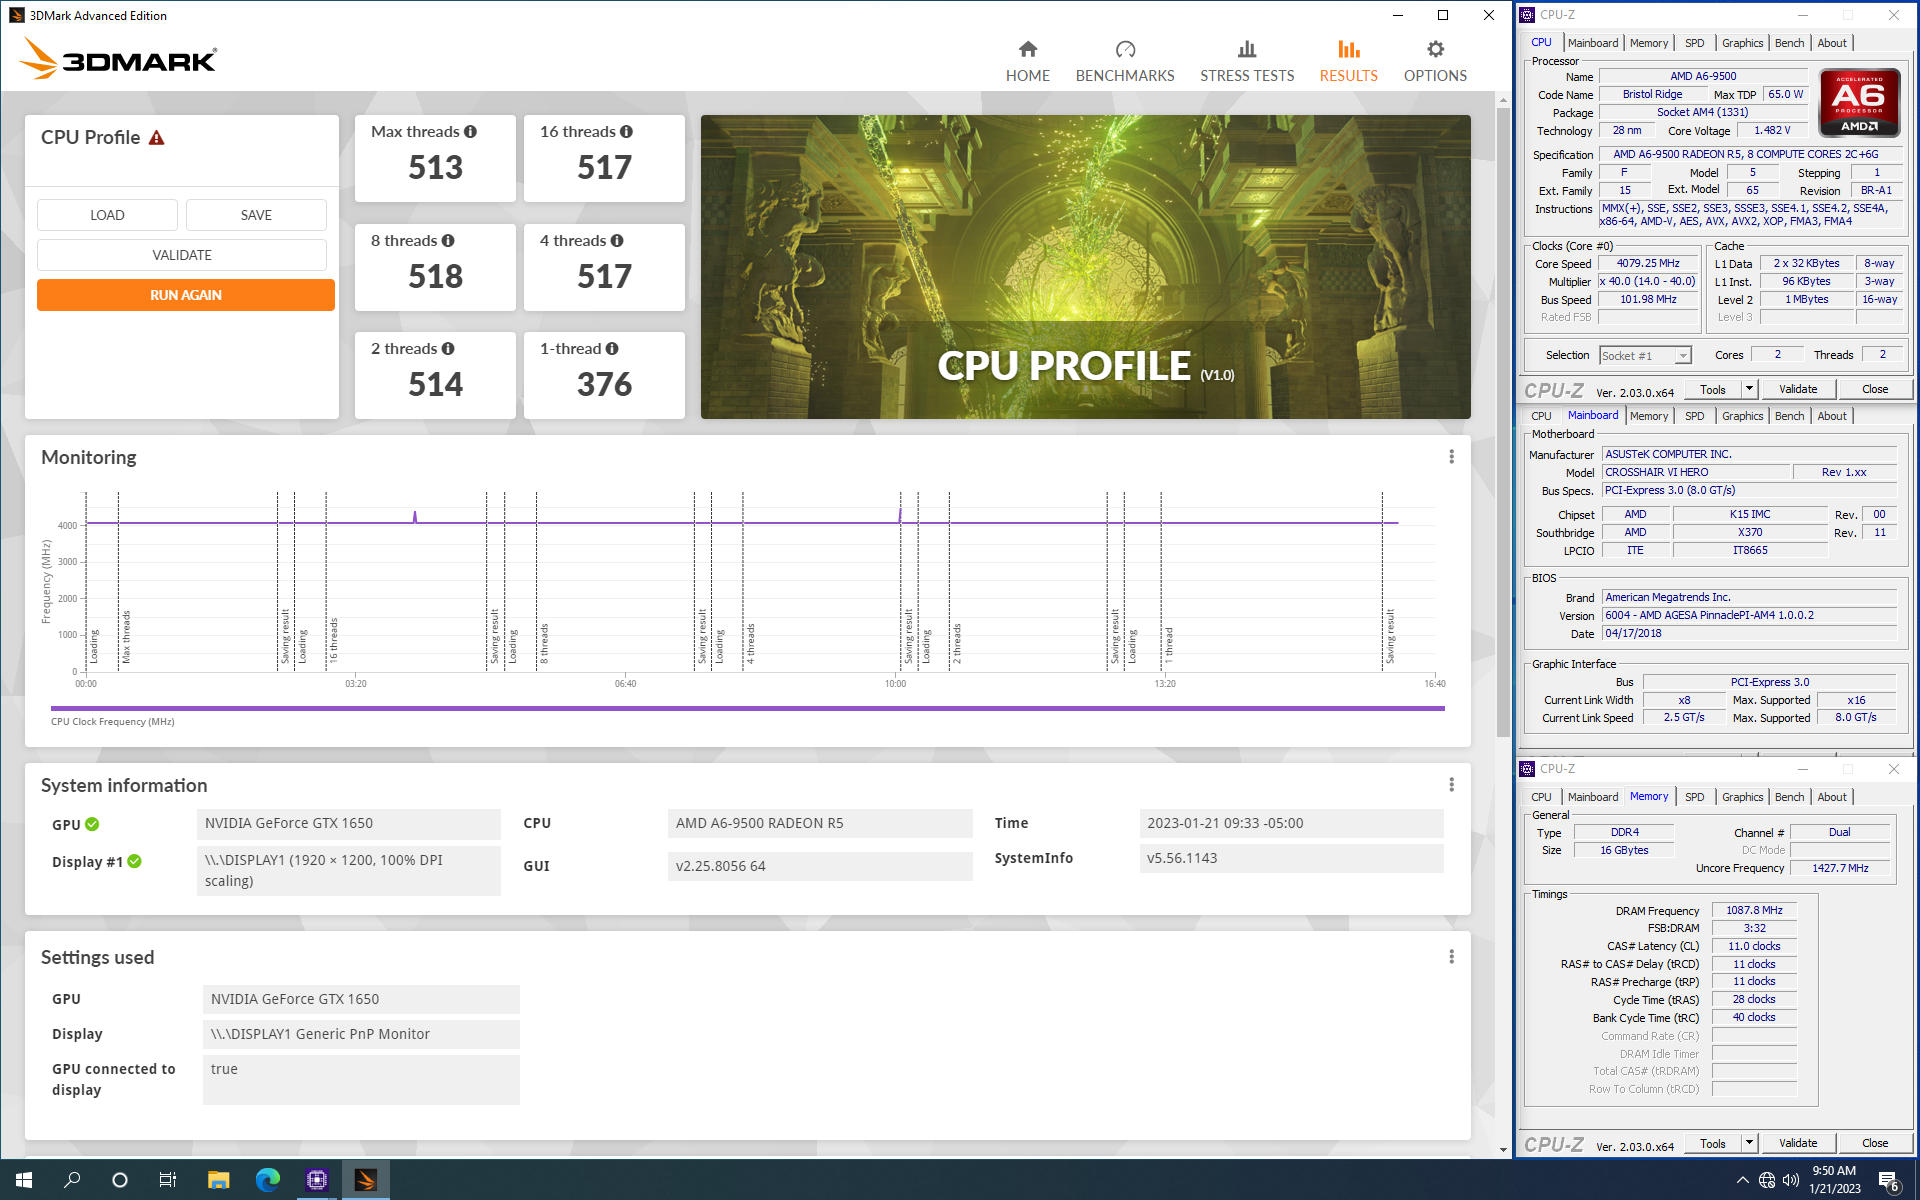Select Bench tab in middle CPU-Z panel
Screen dimensions: 1920x1200
click(1789, 416)
